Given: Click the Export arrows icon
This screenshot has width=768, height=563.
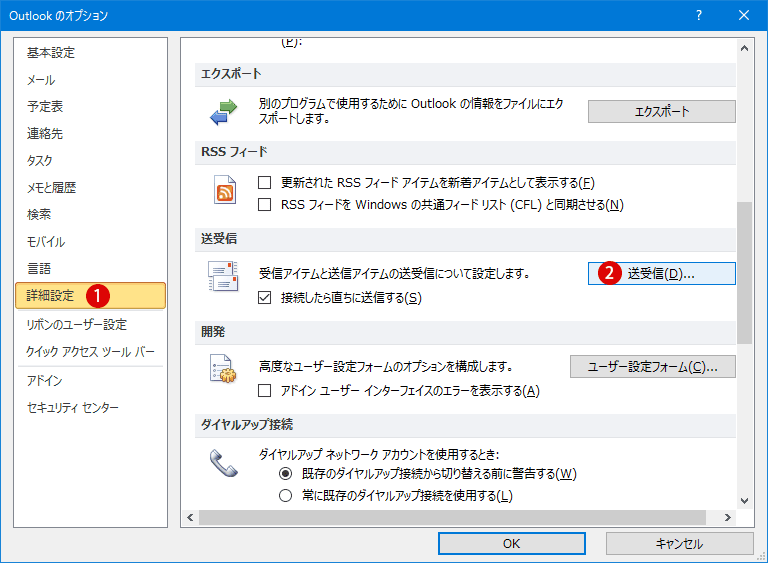Looking at the screenshot, I should click(x=223, y=112).
